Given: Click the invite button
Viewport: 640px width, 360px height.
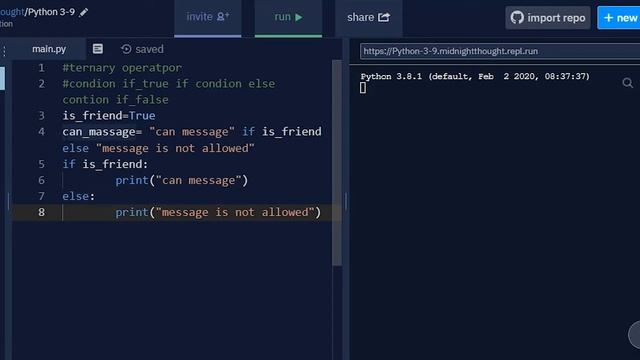Looking at the screenshot, I should click(x=208, y=17).
